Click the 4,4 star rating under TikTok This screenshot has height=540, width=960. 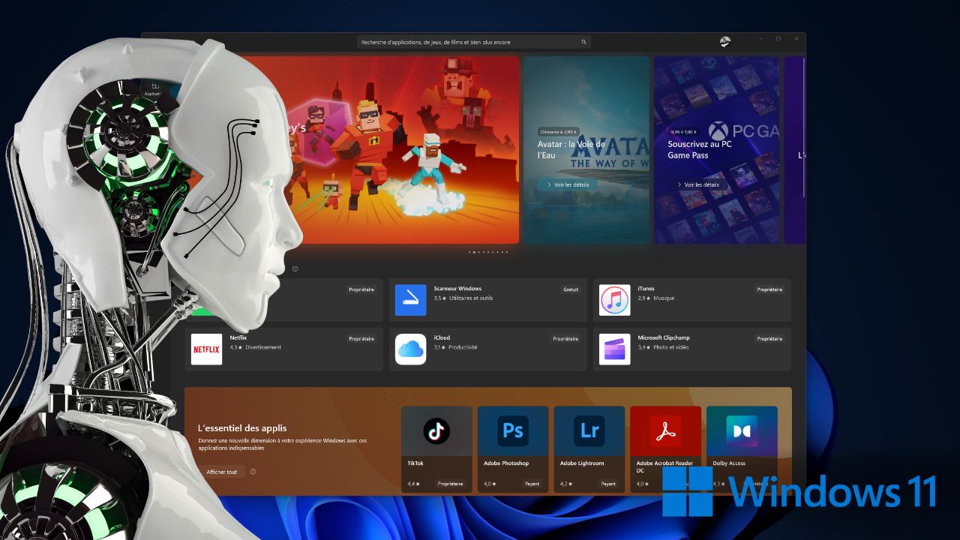(413, 484)
